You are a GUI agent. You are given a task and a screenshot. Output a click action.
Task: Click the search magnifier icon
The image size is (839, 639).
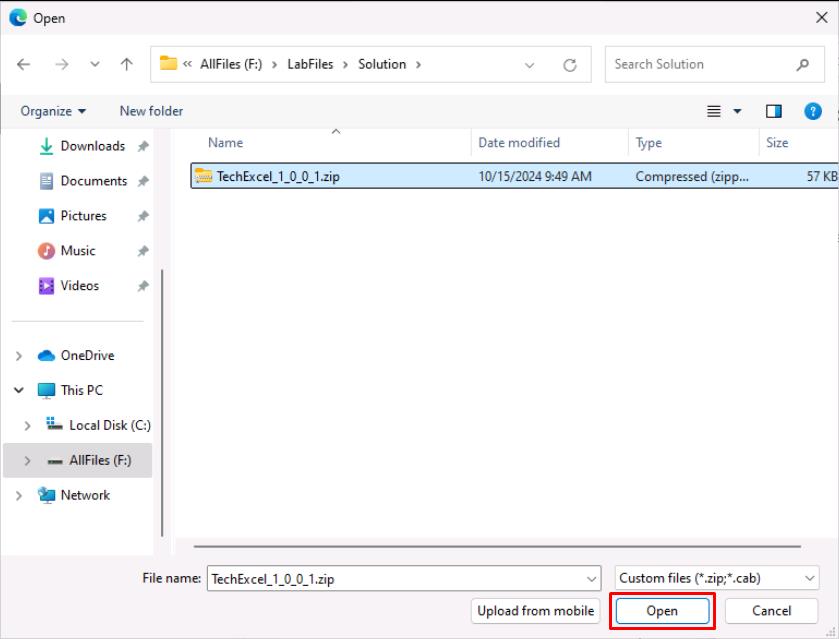coord(803,64)
